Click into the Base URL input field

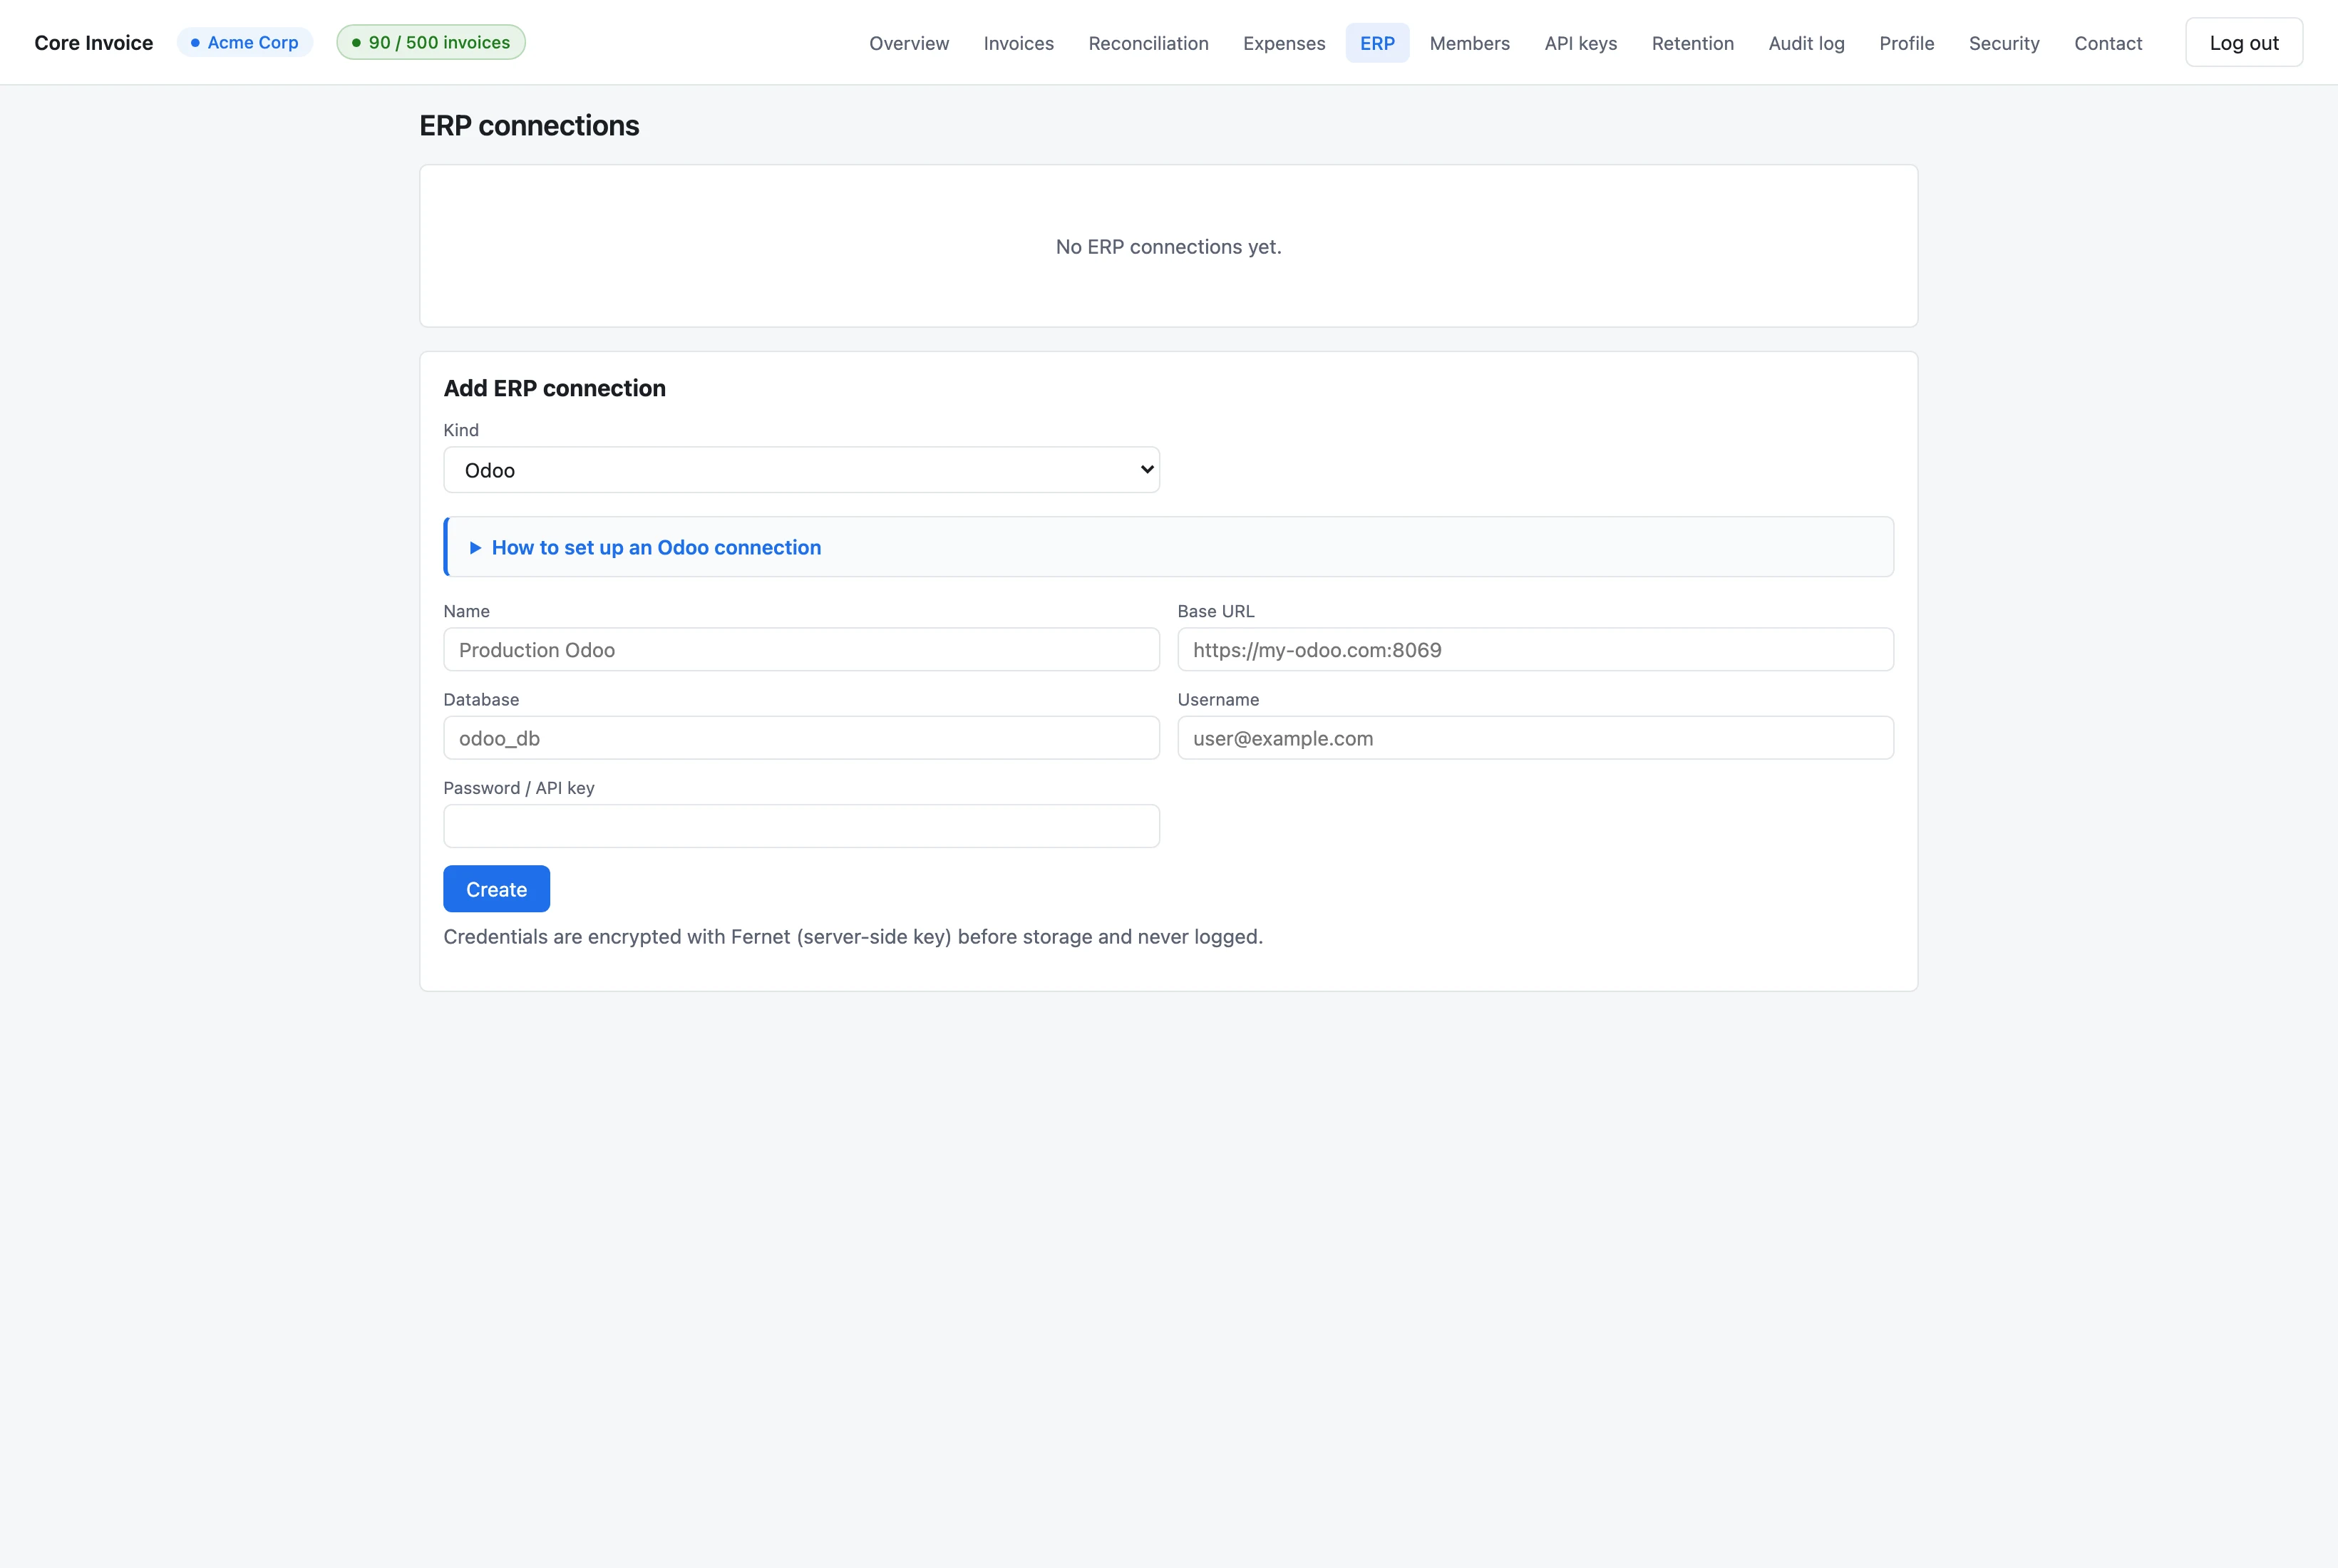point(1535,650)
